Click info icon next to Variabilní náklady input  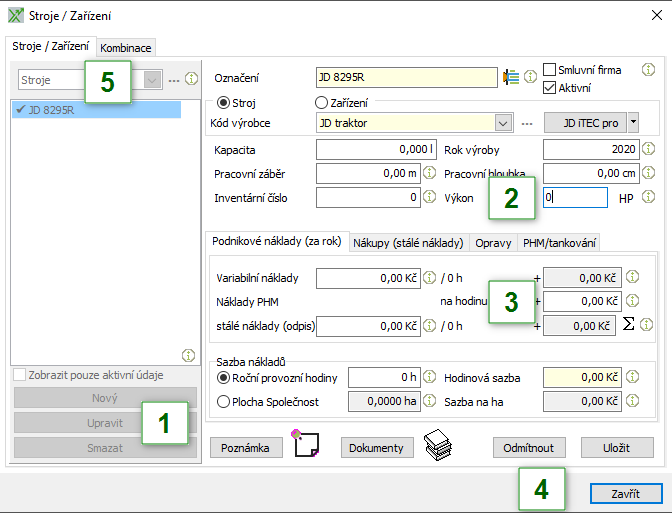click(429, 278)
